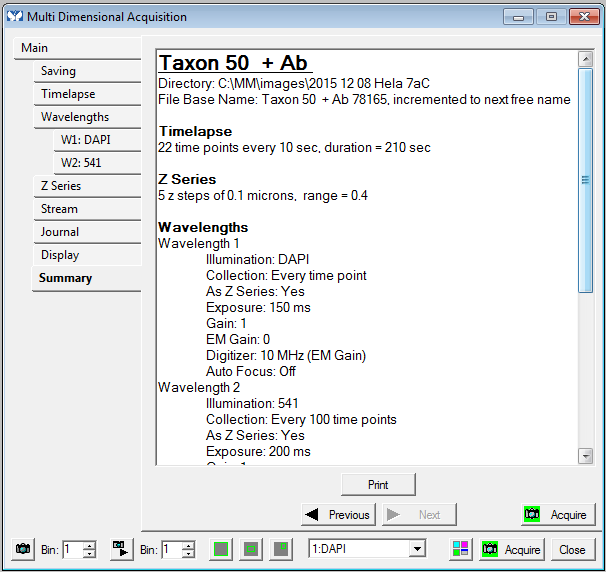Click the first Bin input field

74,549
